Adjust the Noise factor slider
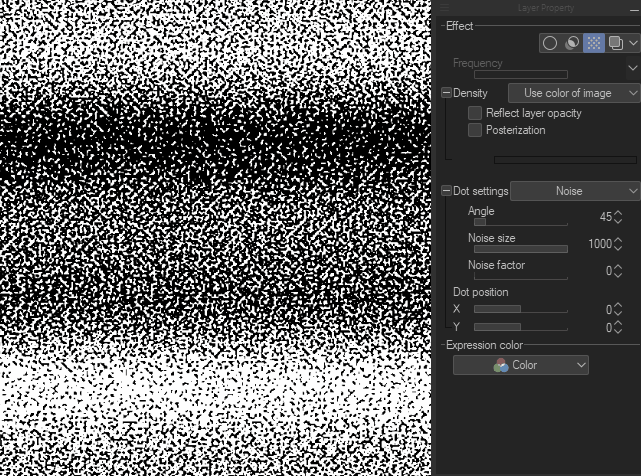 [521, 276]
